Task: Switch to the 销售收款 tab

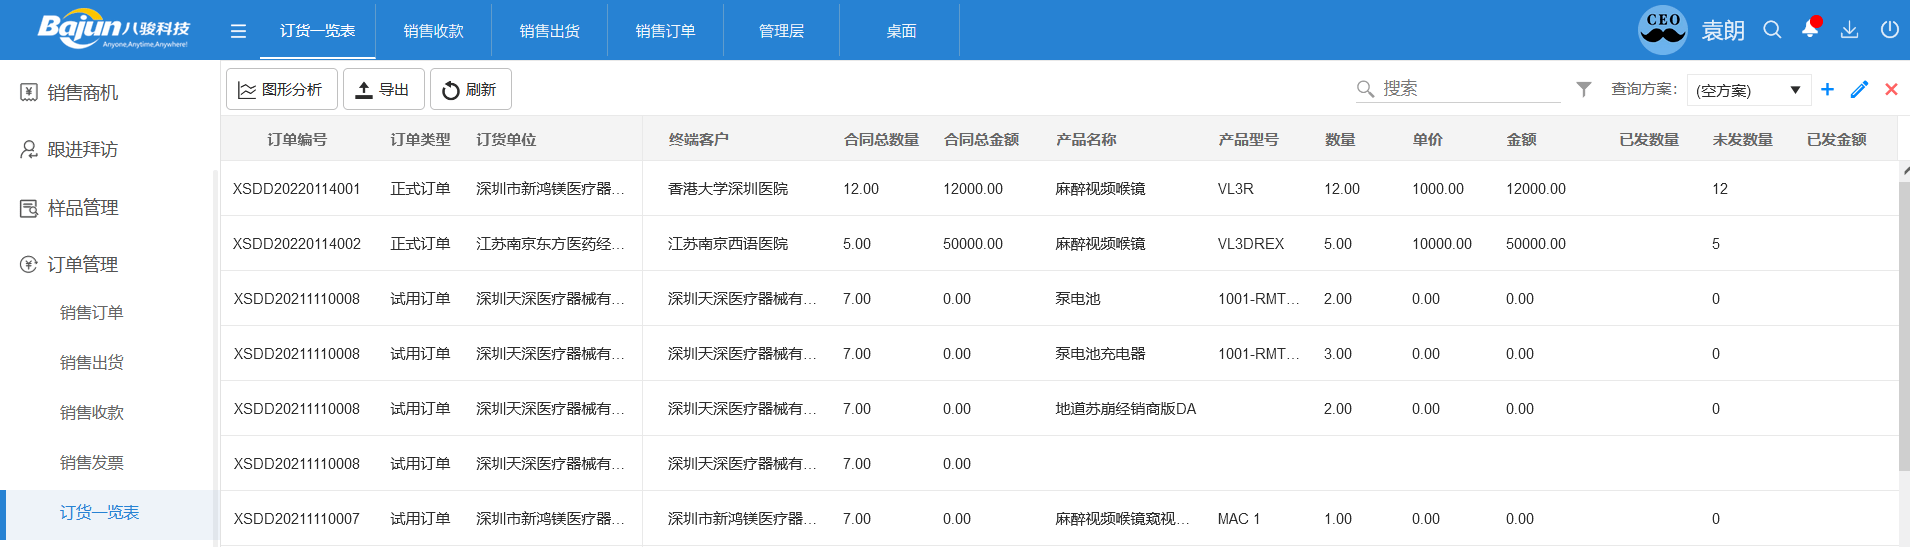Action: (x=433, y=31)
